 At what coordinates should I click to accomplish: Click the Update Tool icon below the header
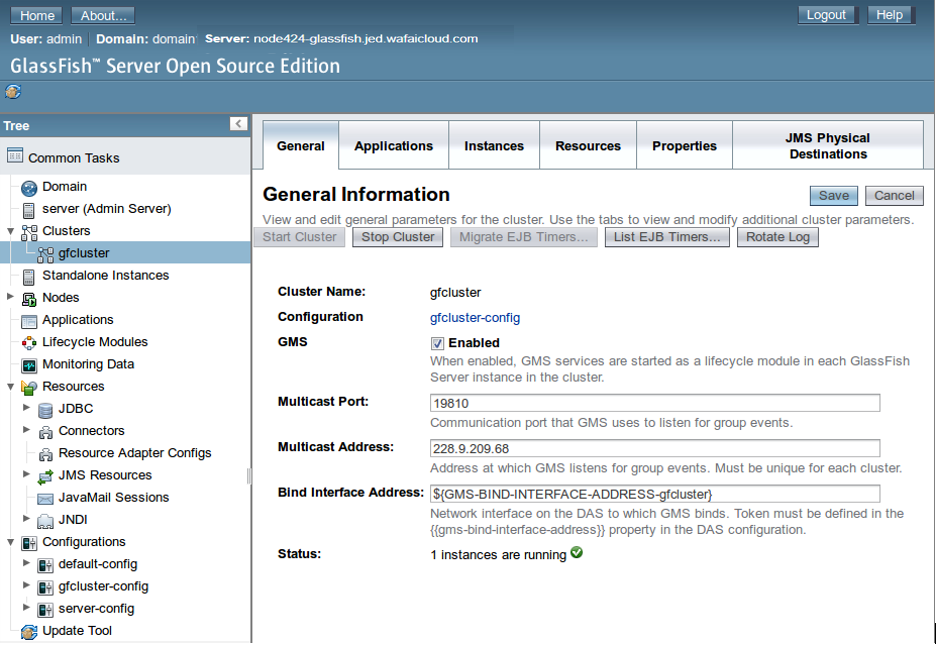click(13, 92)
